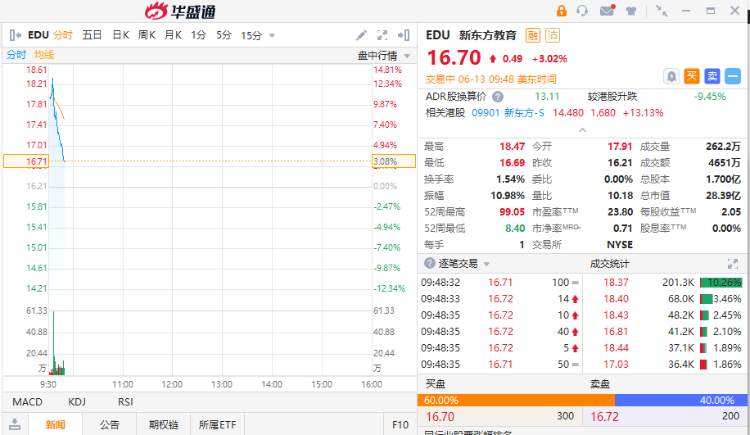Select the 周K chart tab

147,35
